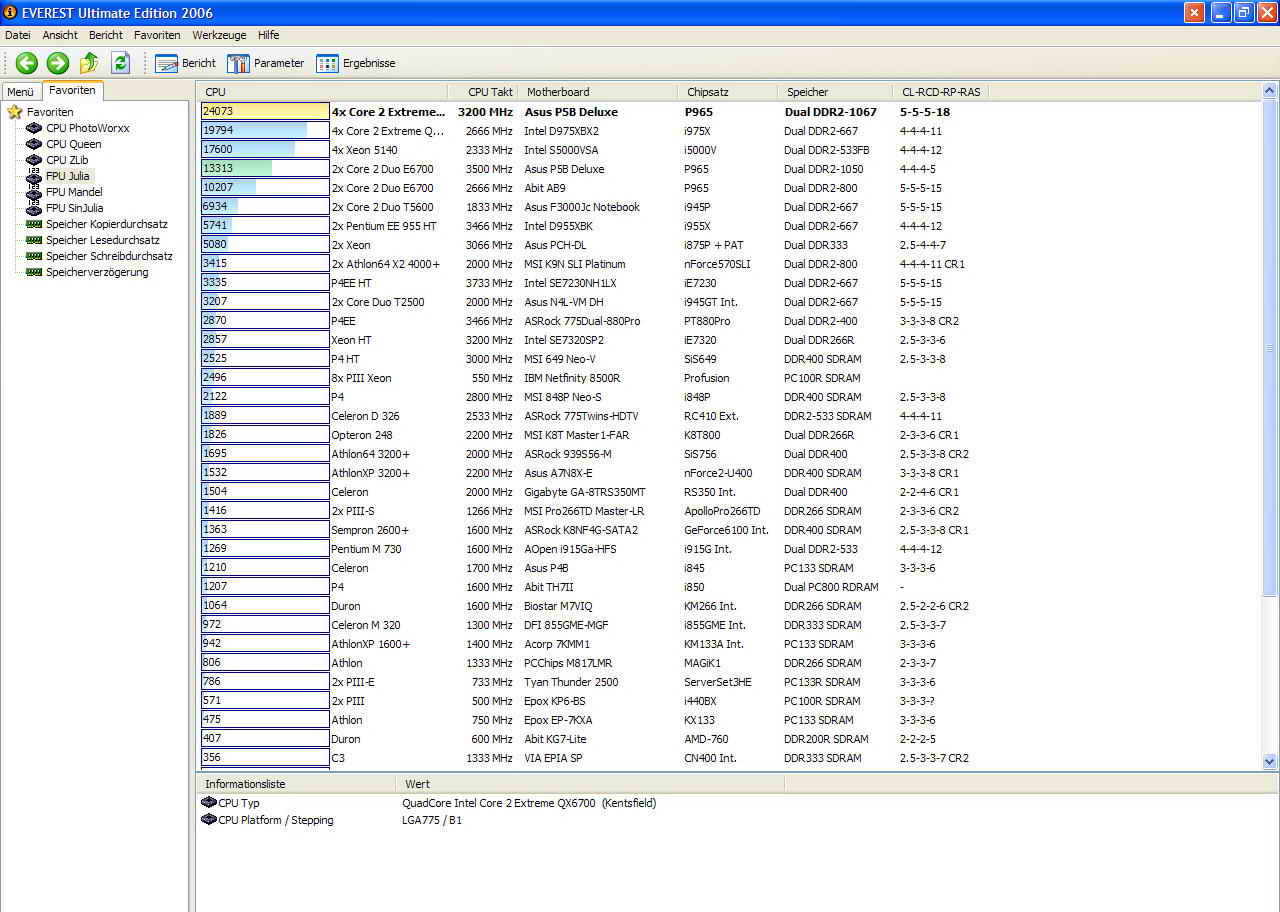1280x912 pixels.
Task: Click IBM Netfinity 8500R motherboard cell
Action: (572, 378)
